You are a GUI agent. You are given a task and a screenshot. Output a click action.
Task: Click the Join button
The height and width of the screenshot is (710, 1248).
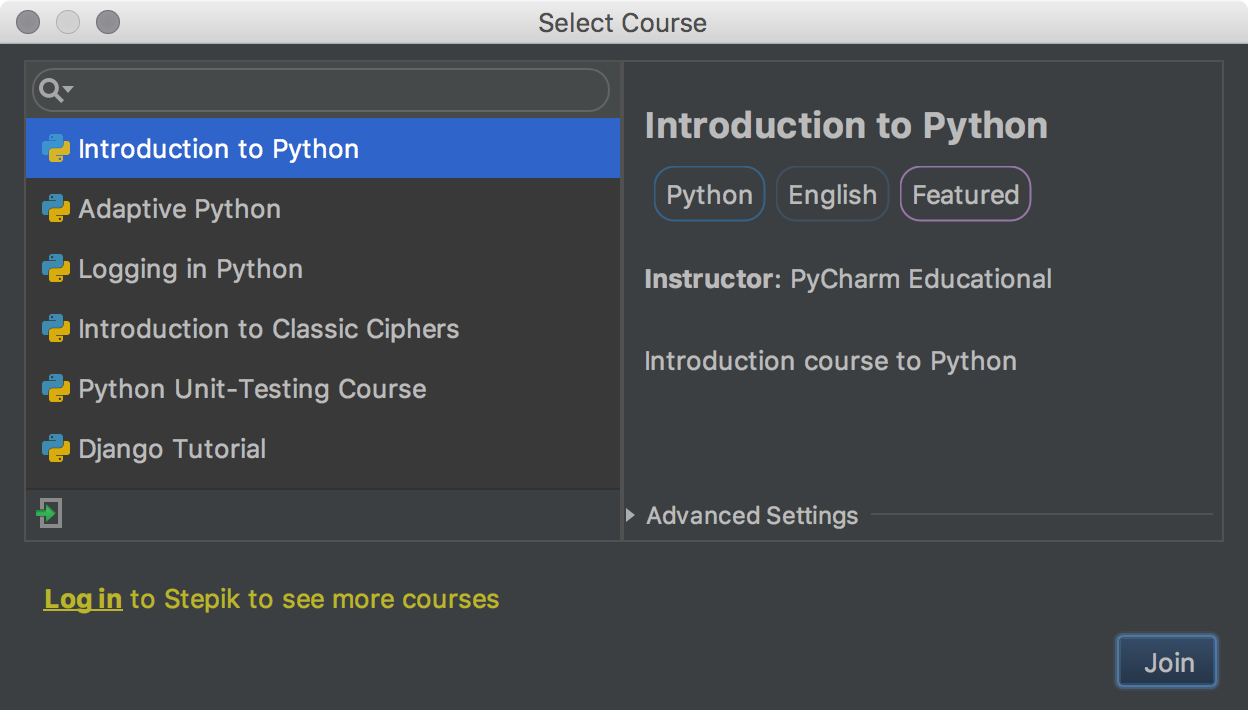tap(1168, 662)
